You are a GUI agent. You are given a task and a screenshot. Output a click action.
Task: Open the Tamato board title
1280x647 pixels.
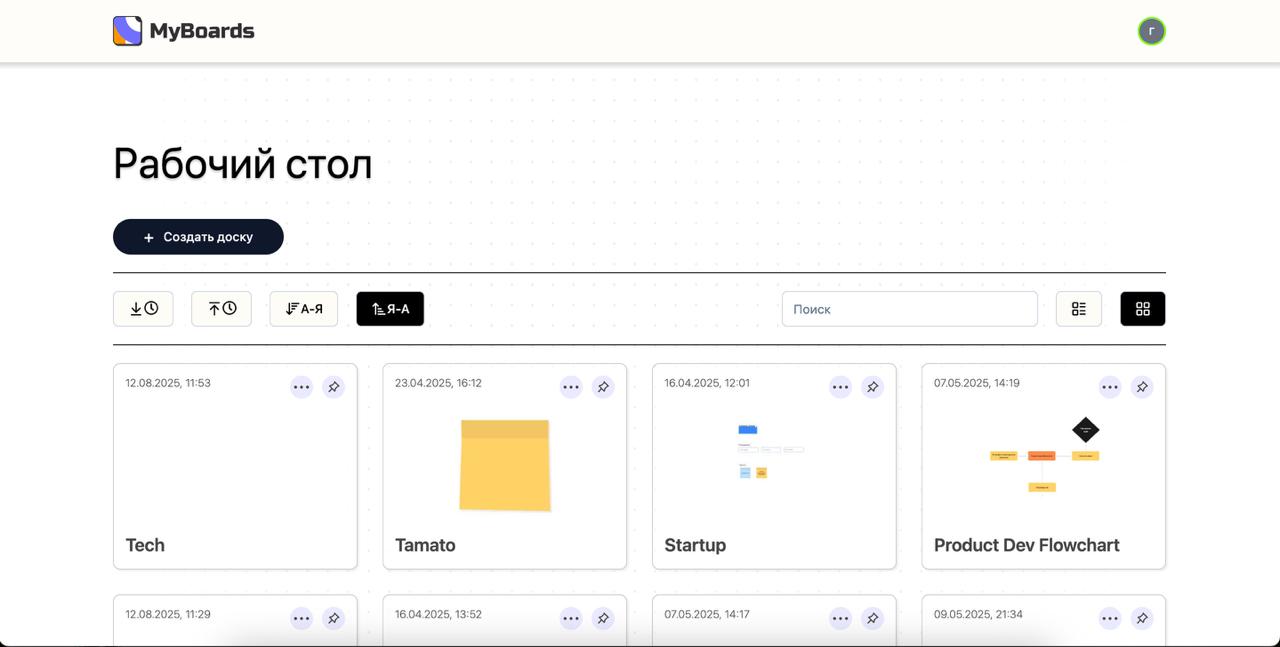pos(425,545)
